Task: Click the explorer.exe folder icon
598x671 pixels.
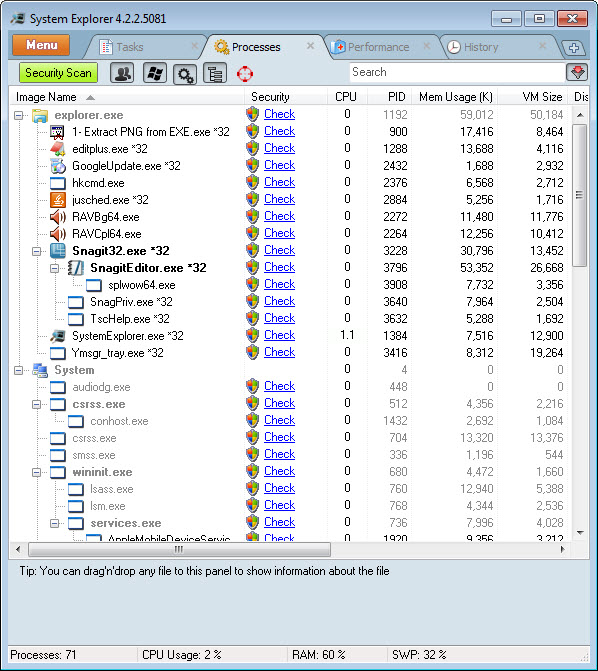Action: tap(40, 115)
